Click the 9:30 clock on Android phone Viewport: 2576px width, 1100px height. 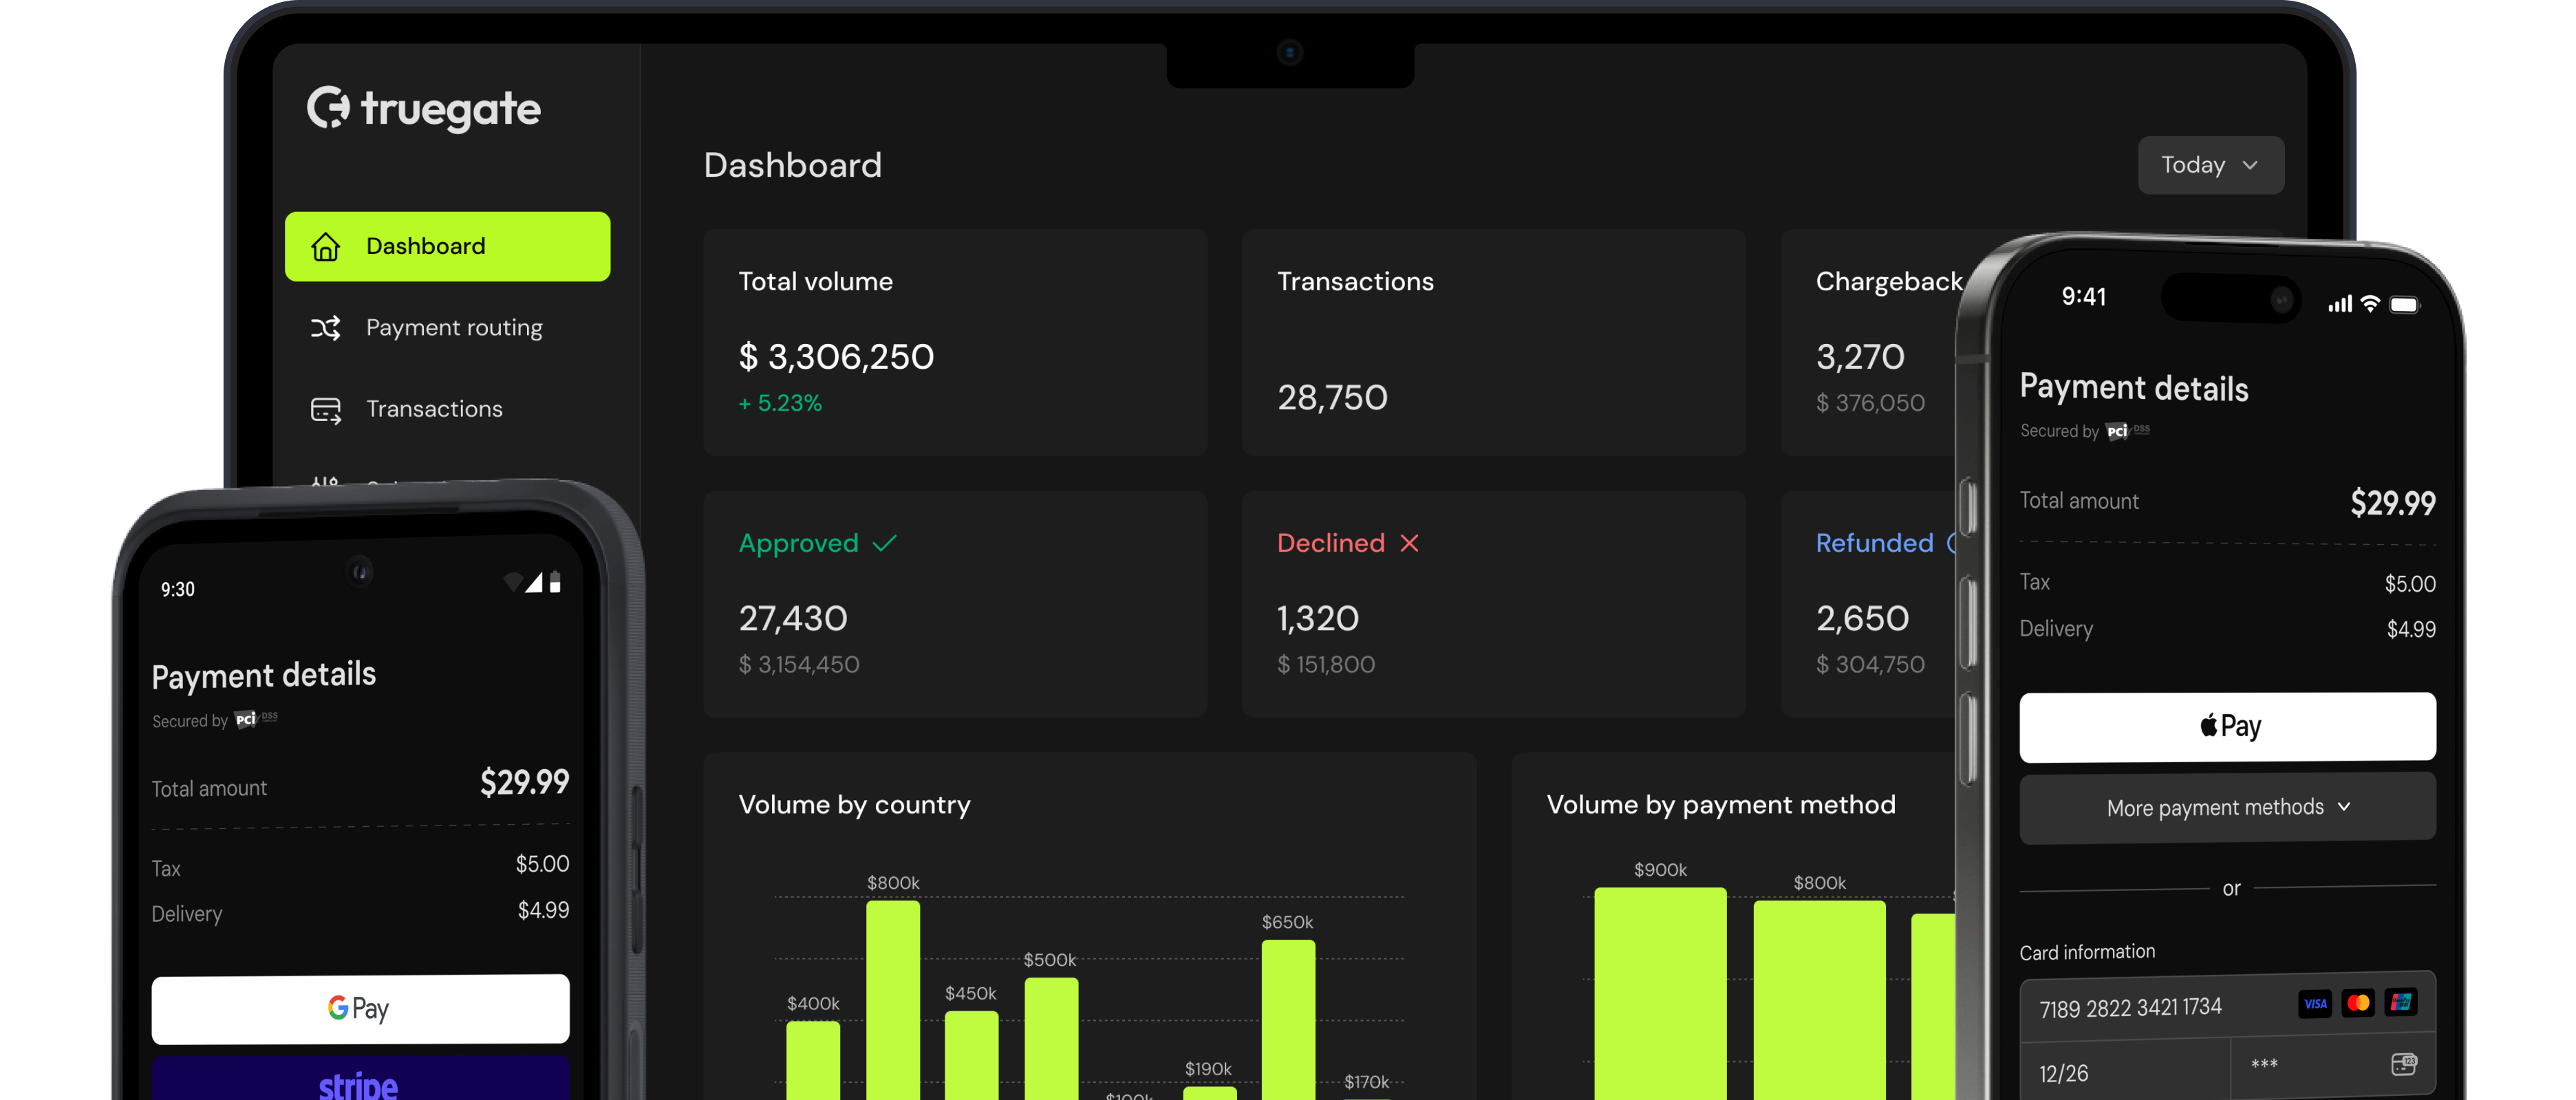178,589
